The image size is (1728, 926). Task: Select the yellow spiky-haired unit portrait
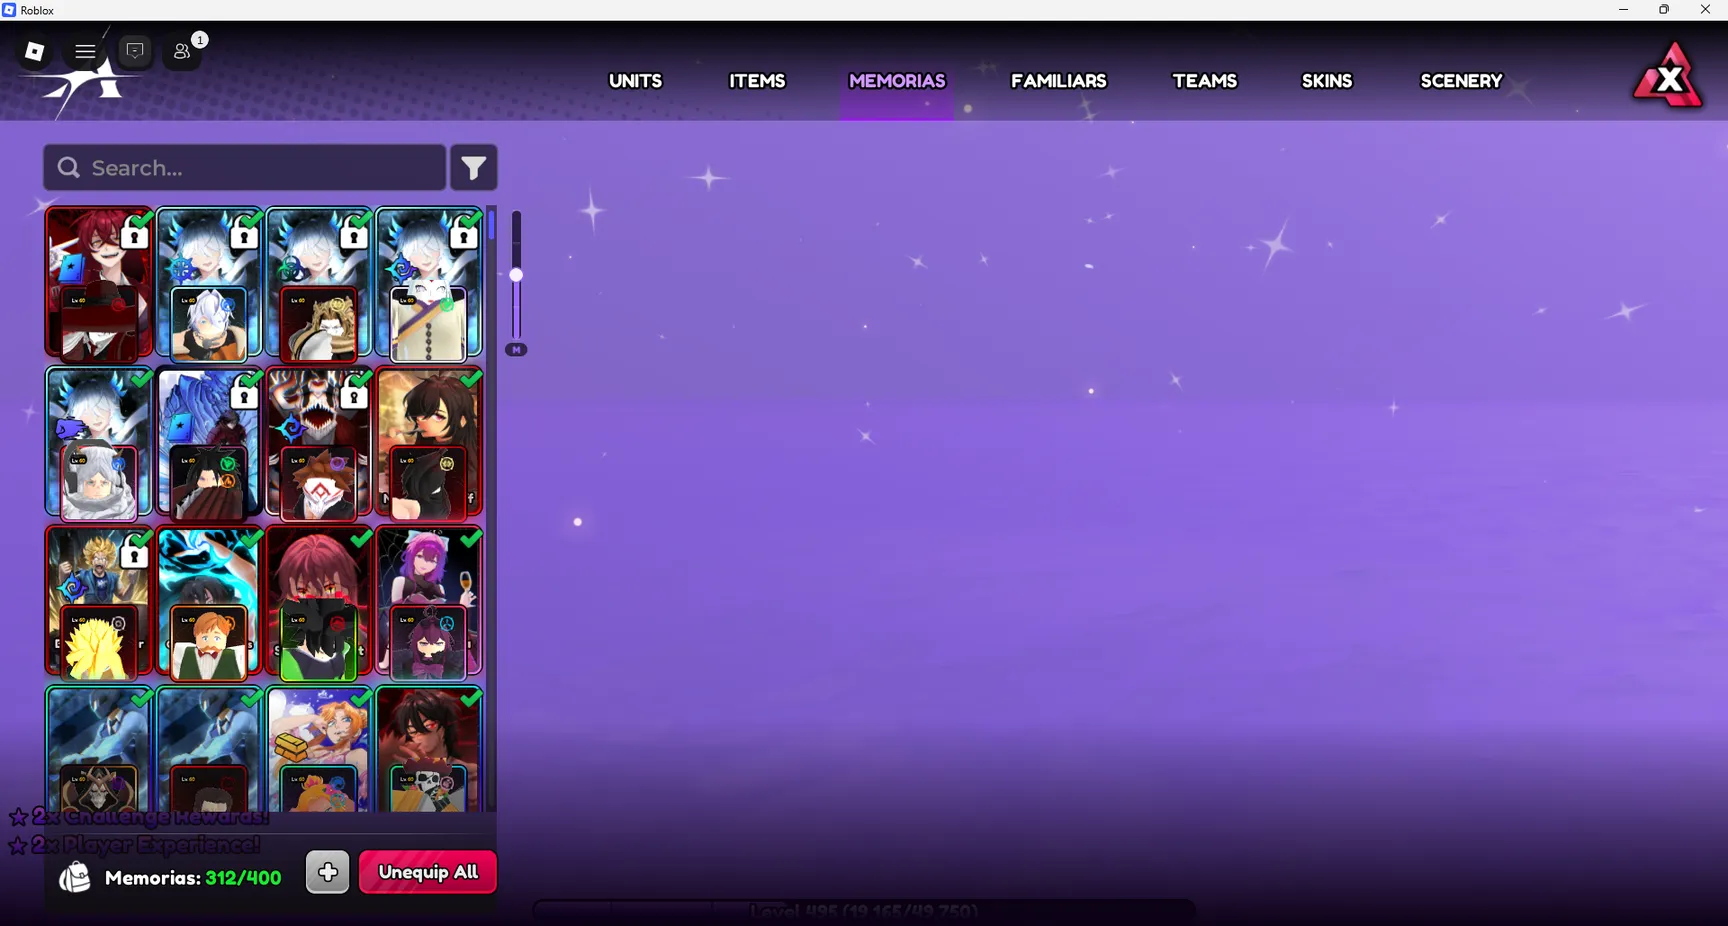click(98, 644)
